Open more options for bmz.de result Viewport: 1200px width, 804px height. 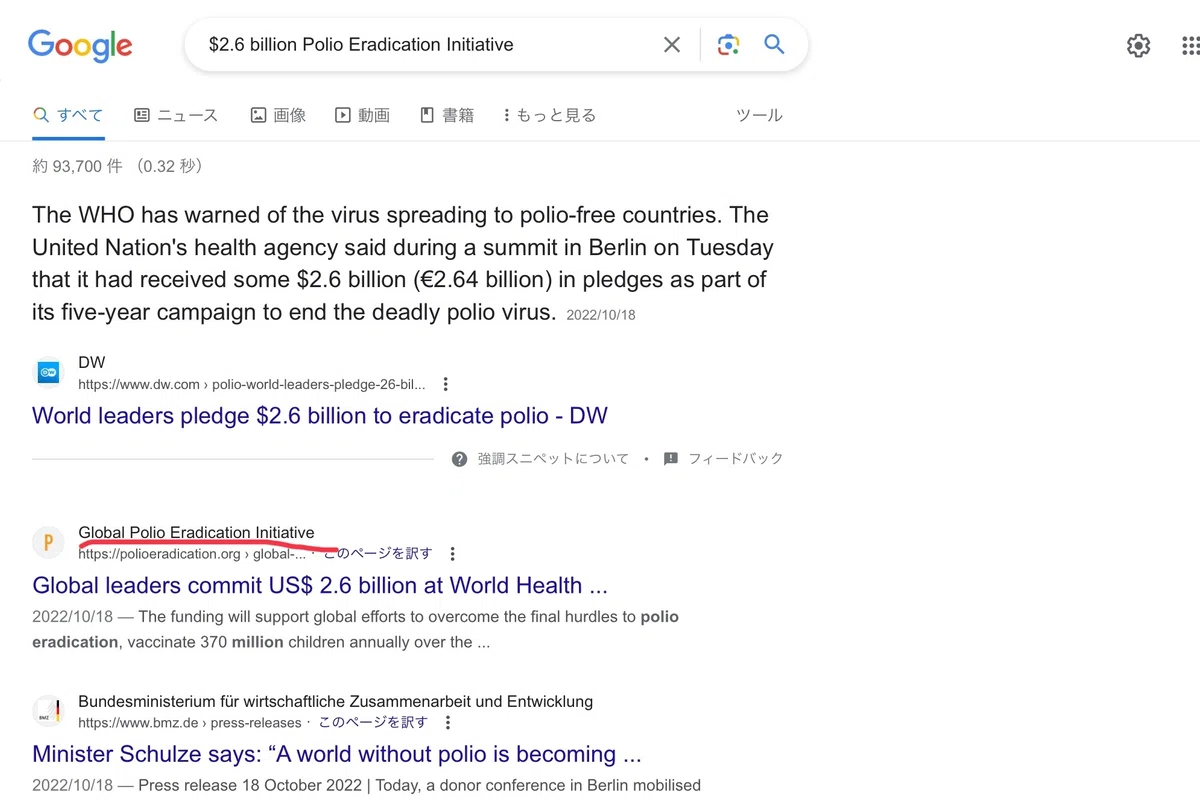click(x=448, y=723)
